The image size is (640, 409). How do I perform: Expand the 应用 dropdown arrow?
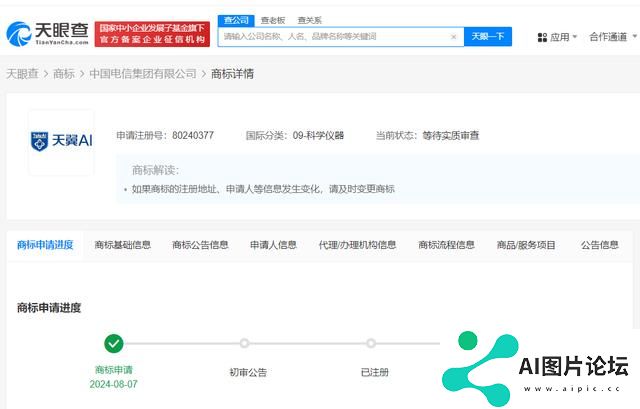pos(575,37)
